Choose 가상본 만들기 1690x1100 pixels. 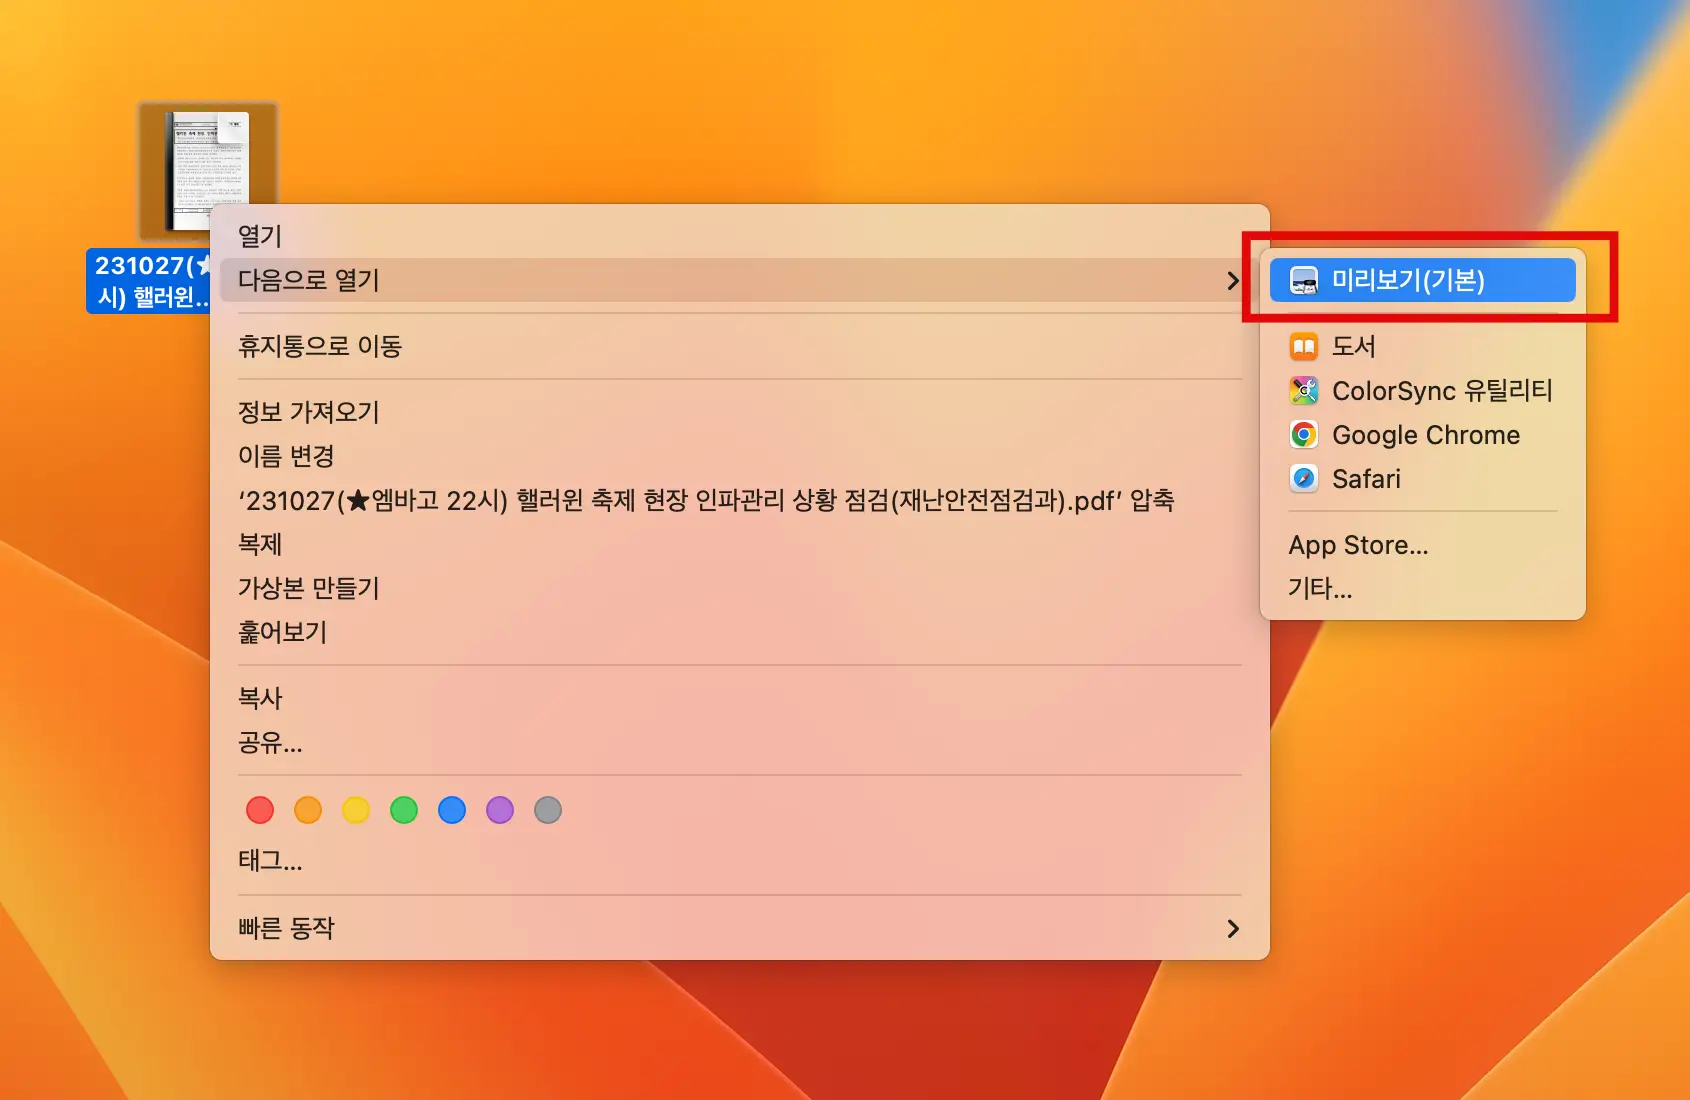pyautogui.click(x=740, y=588)
